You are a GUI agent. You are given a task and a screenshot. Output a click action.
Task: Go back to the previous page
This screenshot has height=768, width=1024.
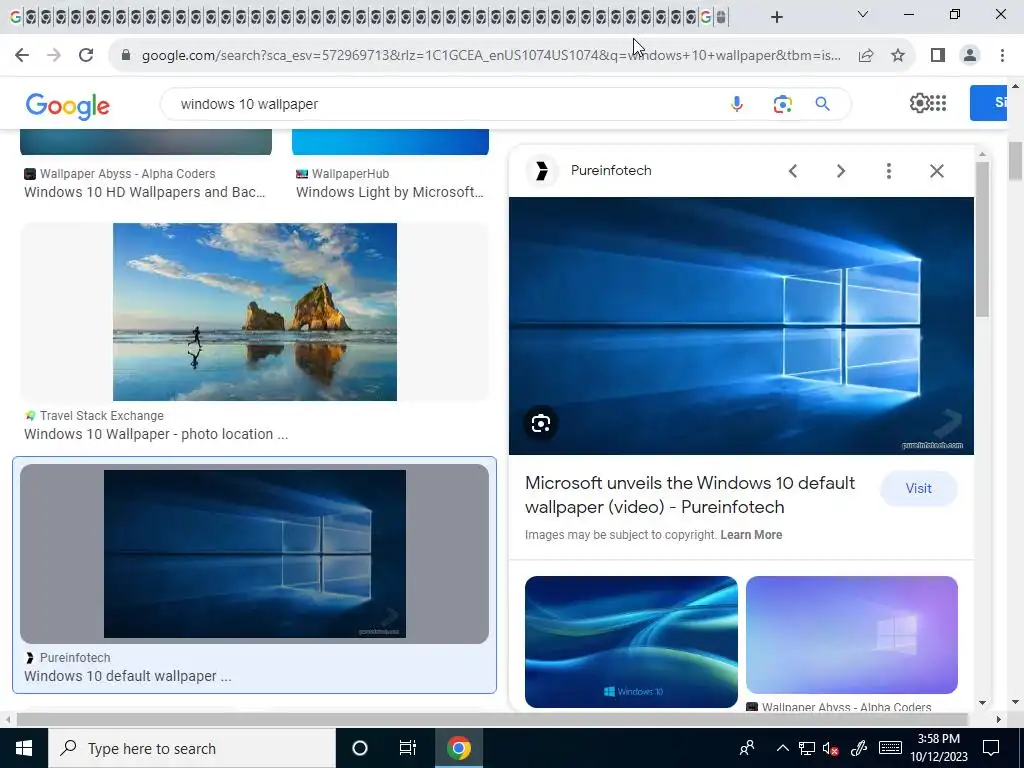[x=22, y=56]
